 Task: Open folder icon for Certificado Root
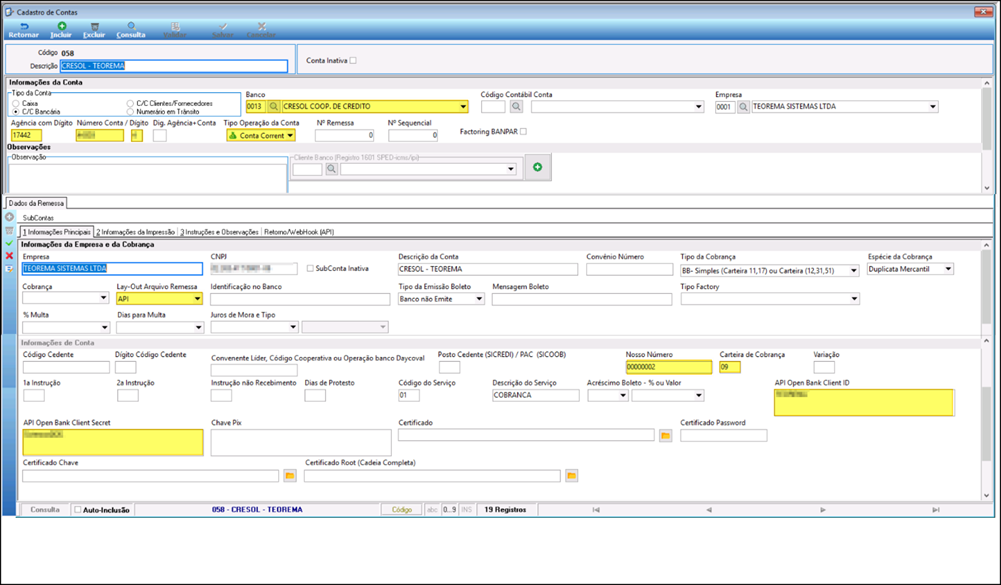571,476
